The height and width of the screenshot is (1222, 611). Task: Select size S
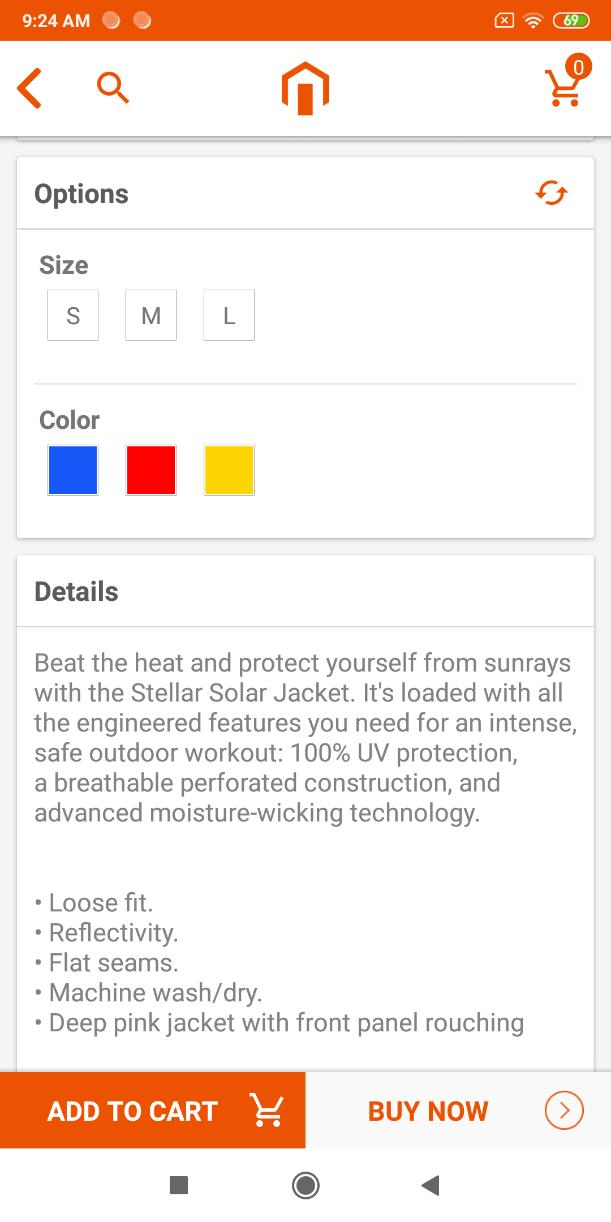(73, 316)
